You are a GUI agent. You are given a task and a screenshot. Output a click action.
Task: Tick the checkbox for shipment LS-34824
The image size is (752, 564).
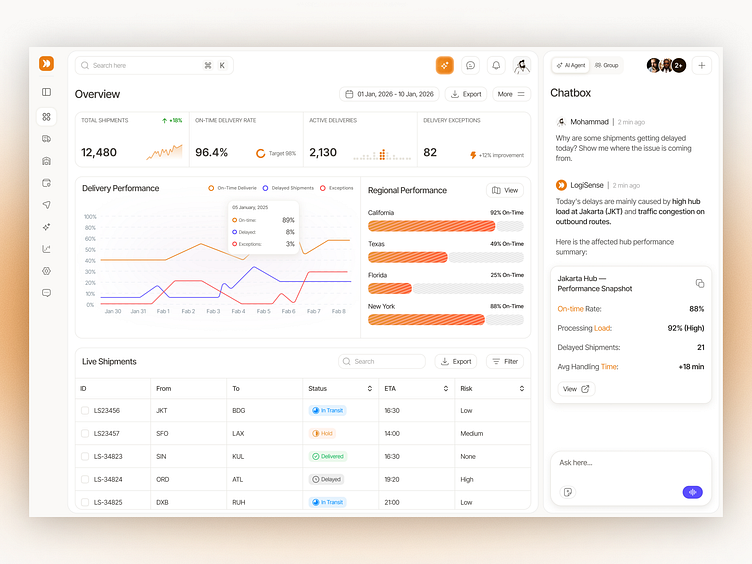click(85, 480)
